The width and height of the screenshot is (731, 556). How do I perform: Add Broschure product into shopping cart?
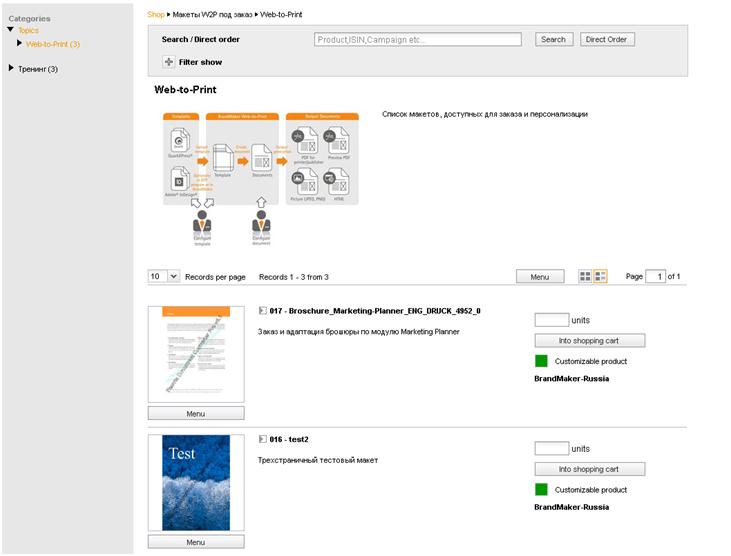click(590, 341)
